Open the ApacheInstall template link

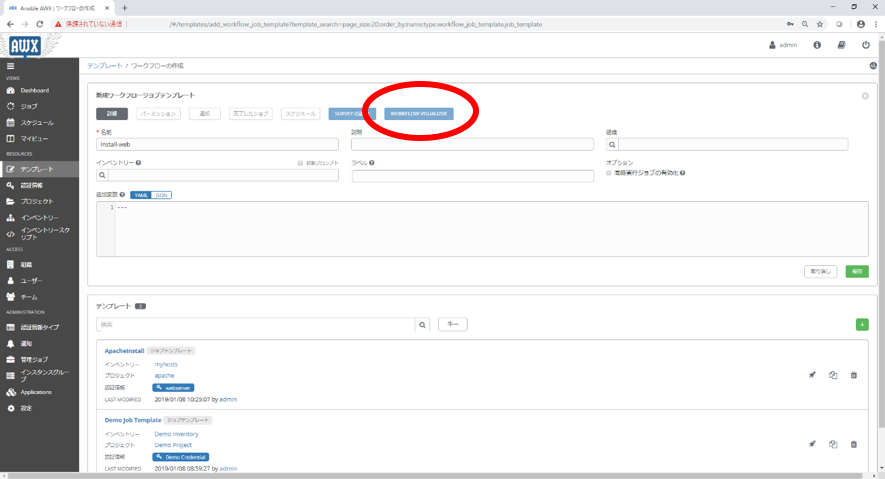125,351
